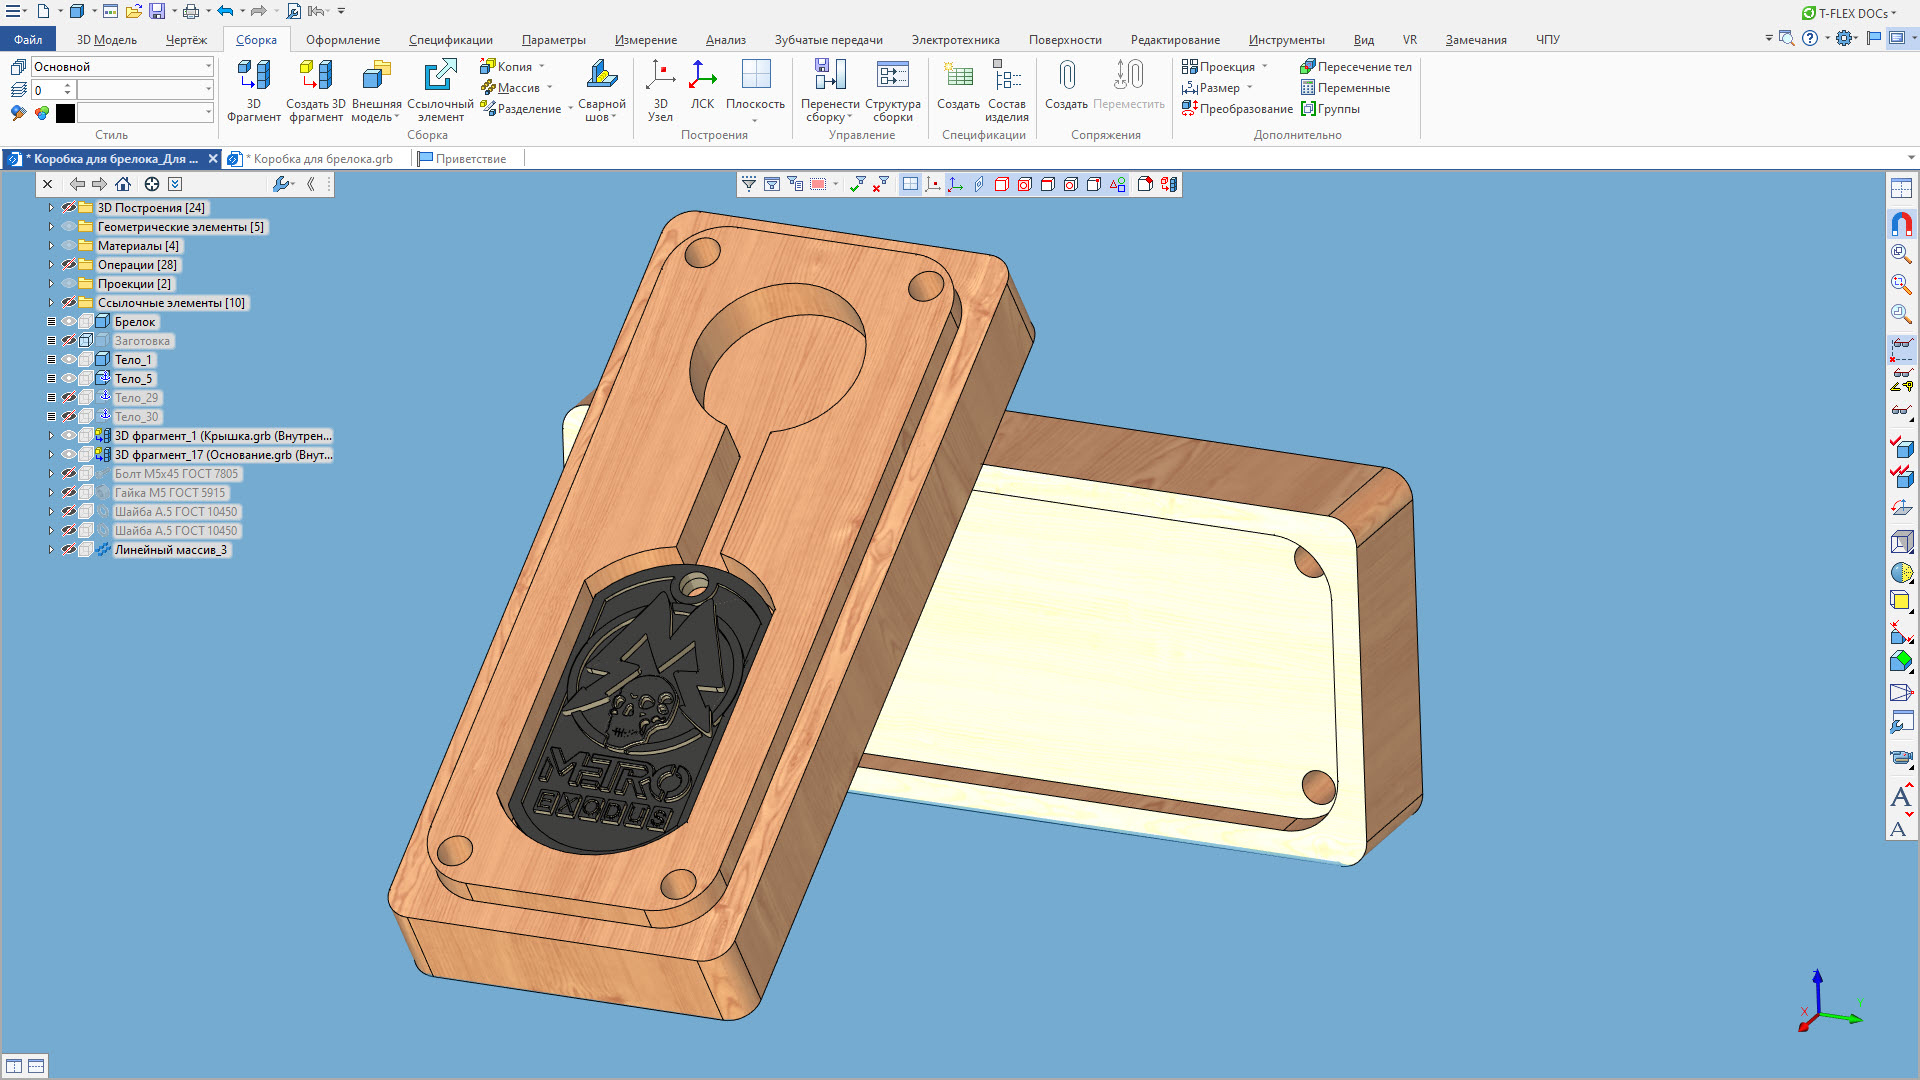This screenshot has width=1920, height=1080.
Task: Toggle visibility of Тело_1
Action: point(69,360)
